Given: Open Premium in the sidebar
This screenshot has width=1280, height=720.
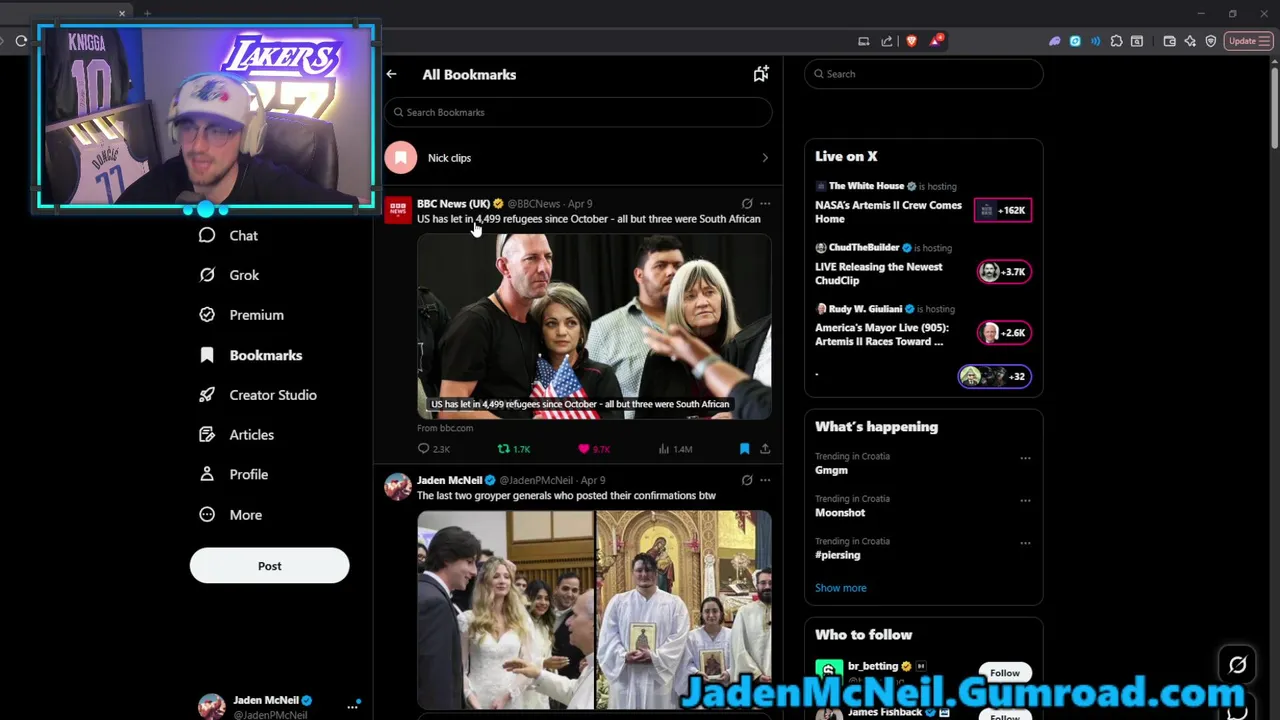Looking at the screenshot, I should pyautogui.click(x=241, y=315).
